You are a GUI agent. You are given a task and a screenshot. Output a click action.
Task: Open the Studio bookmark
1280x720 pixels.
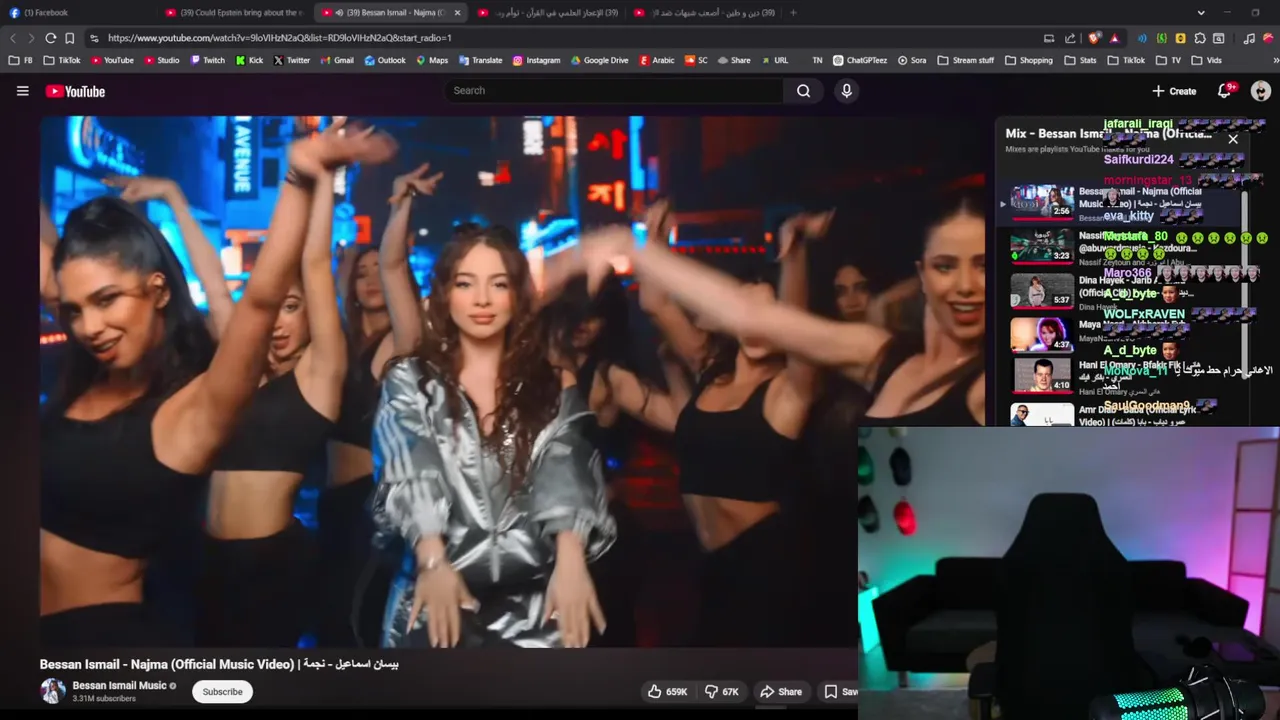162,60
